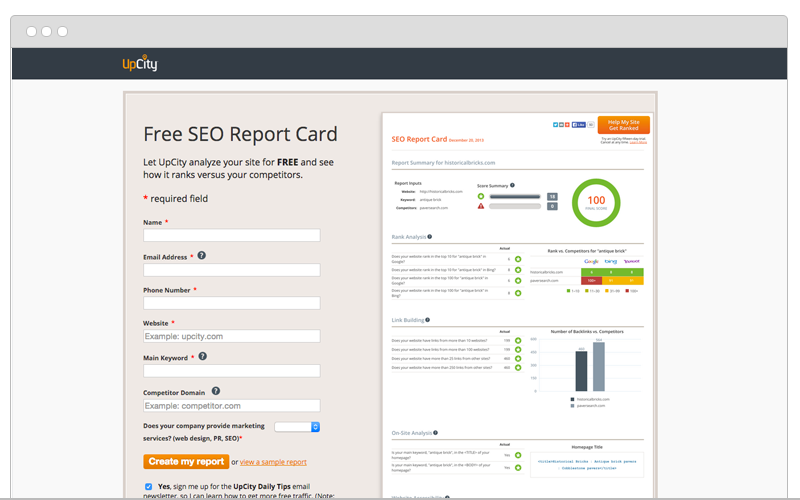The height and width of the screenshot is (500, 800).
Task: Click the red Google Plus share icon
Action: click(x=567, y=124)
